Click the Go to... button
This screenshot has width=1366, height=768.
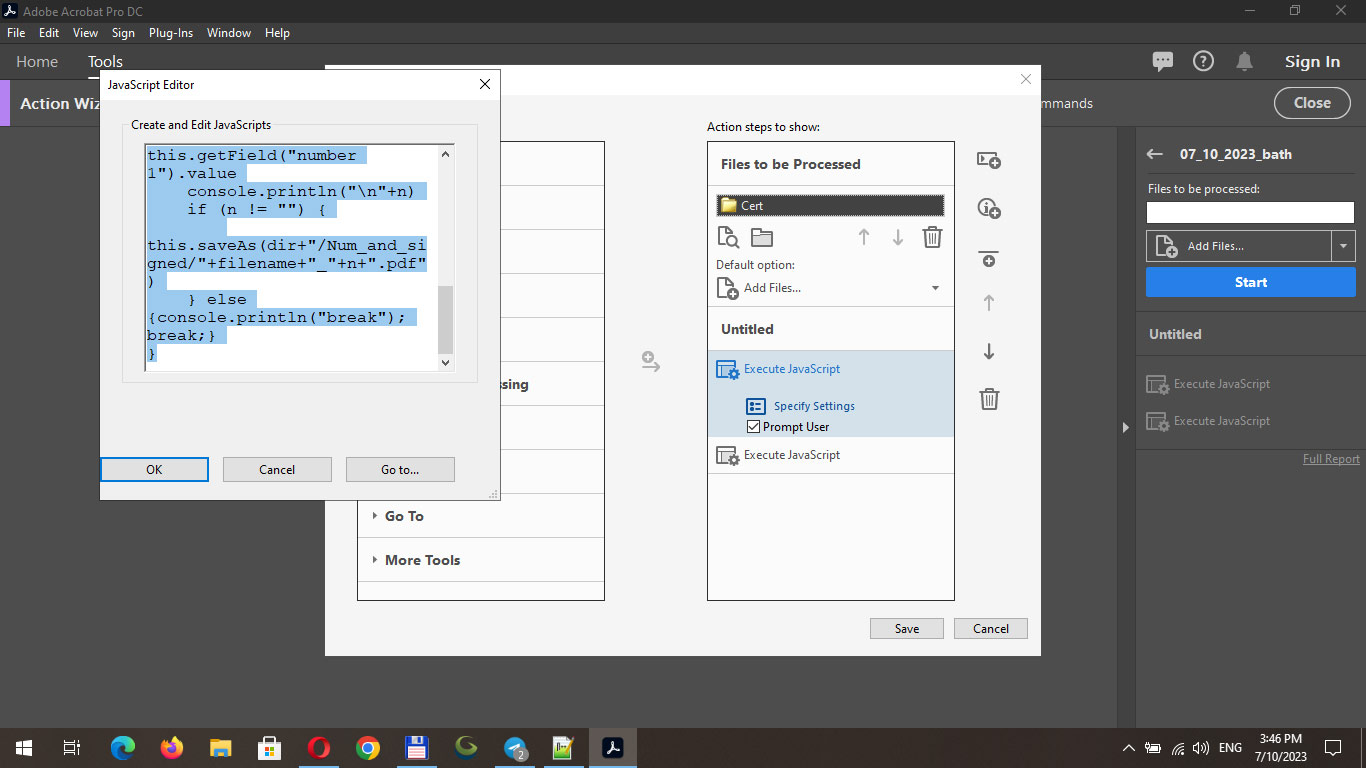[x=400, y=470]
